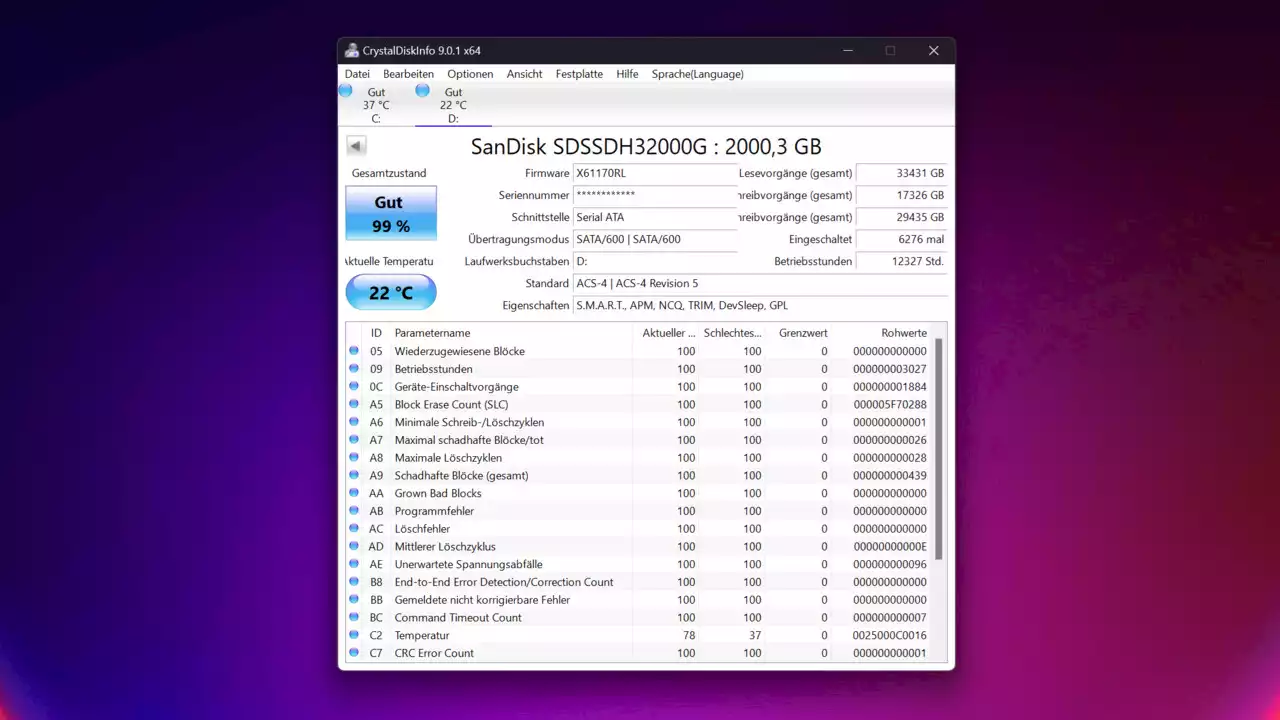
Task: Click status icon for Command Timeout Count
Action: point(354,617)
